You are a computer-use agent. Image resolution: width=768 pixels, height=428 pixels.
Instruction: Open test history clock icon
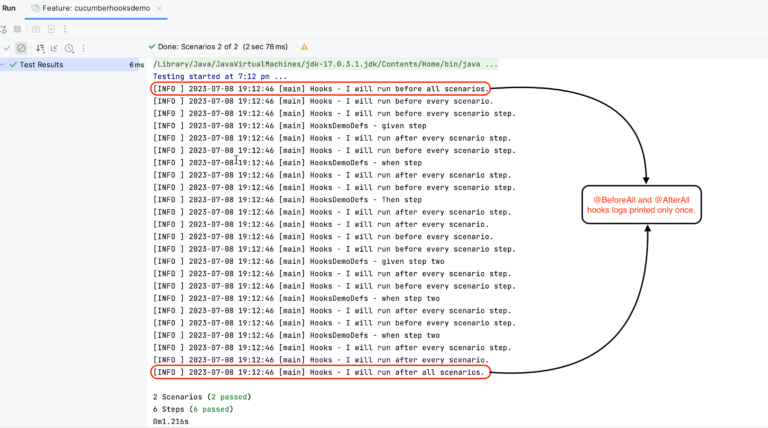[69, 47]
